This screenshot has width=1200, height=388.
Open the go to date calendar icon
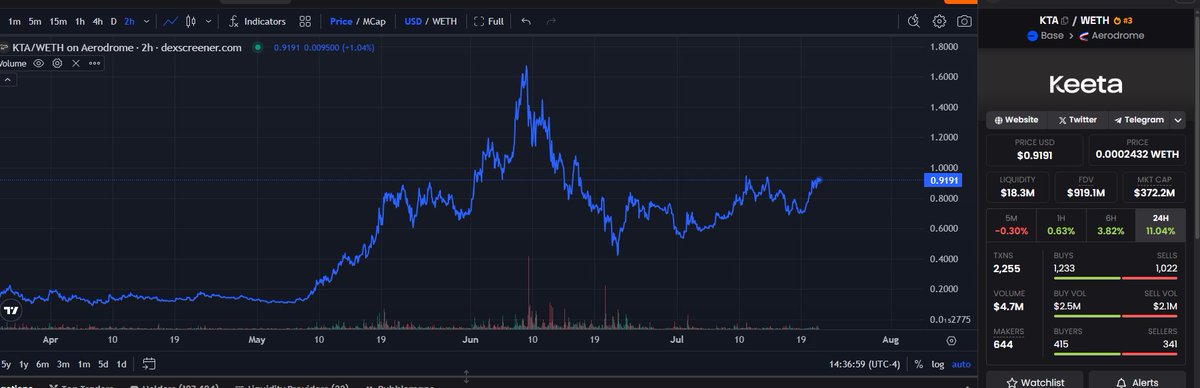148,364
